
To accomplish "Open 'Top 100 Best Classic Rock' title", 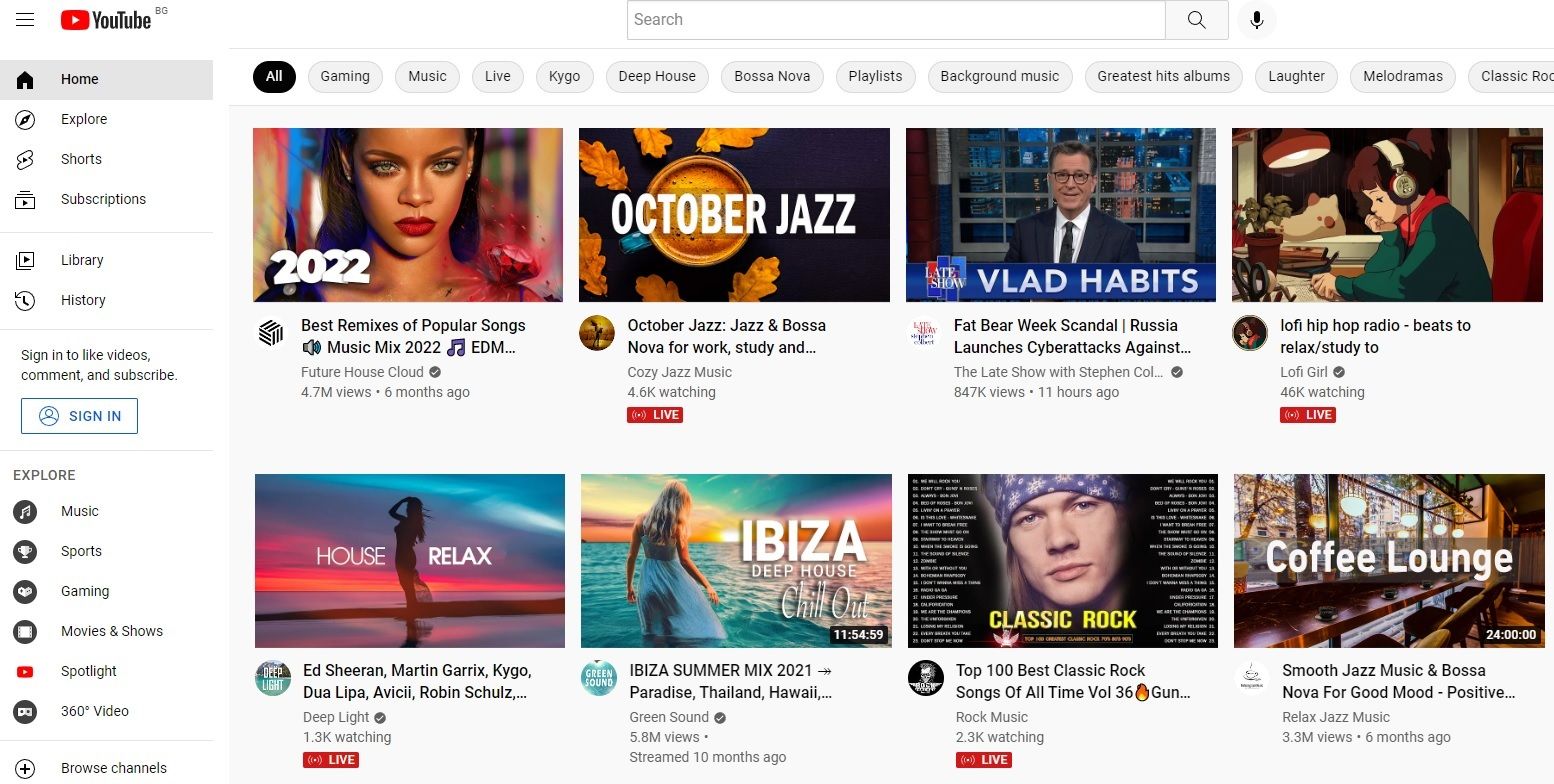I will 1074,682.
